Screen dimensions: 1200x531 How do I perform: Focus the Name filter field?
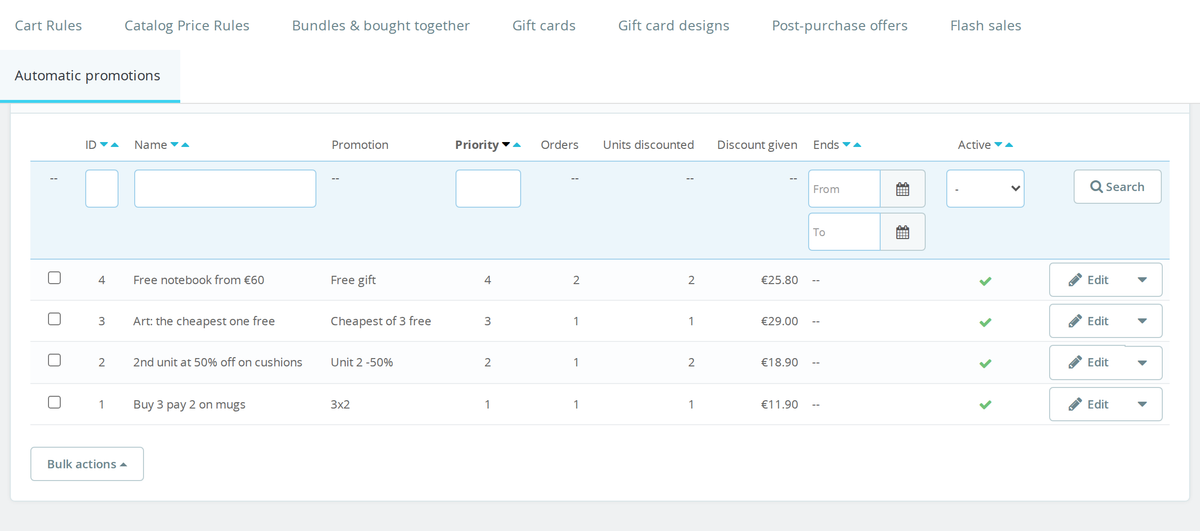click(x=225, y=189)
